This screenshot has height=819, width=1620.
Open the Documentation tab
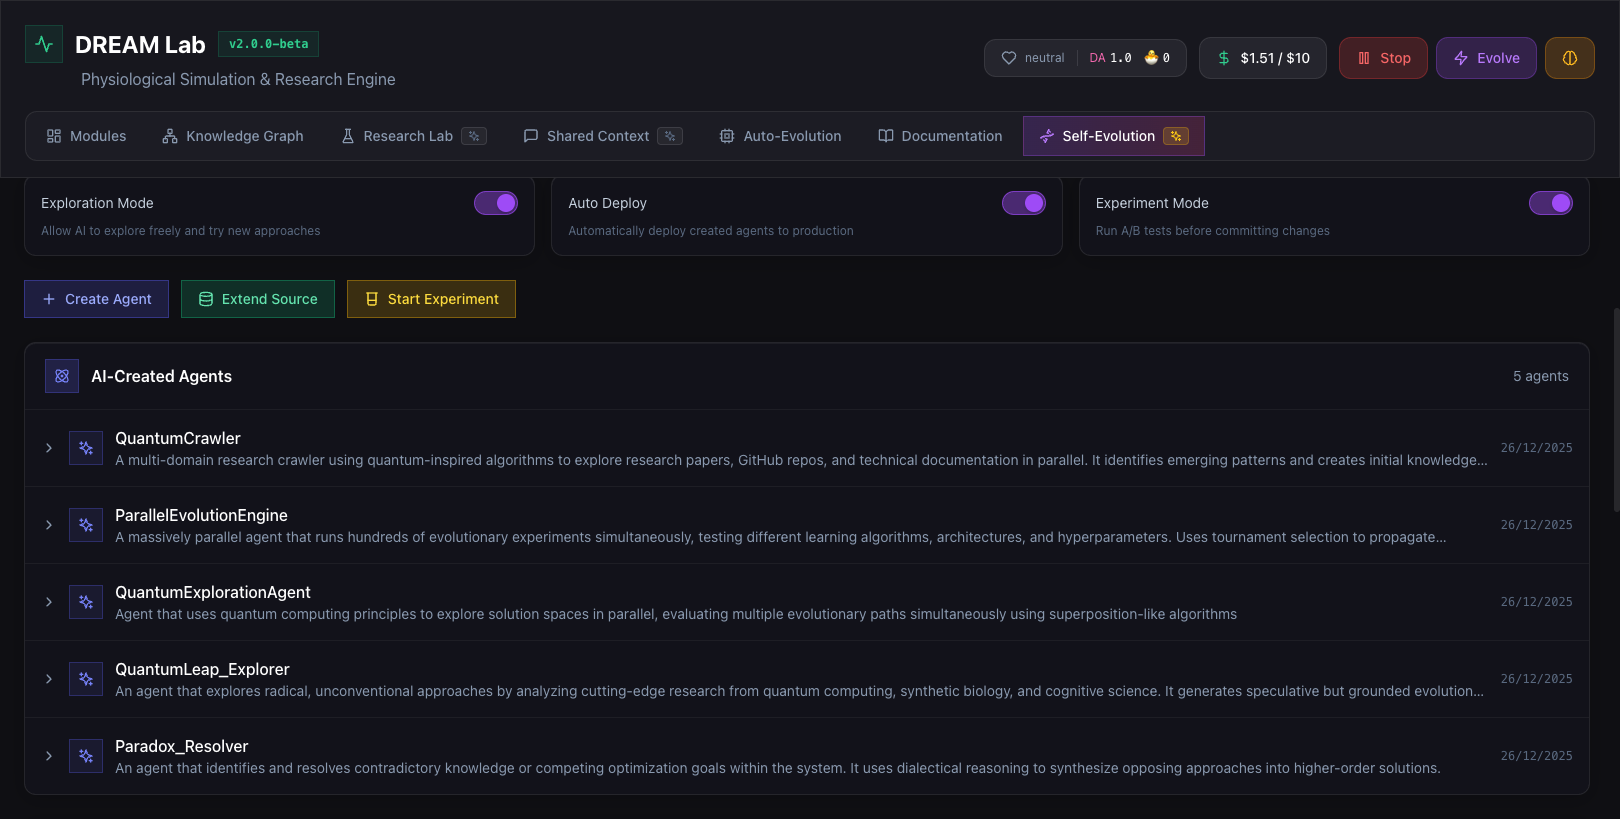(940, 136)
